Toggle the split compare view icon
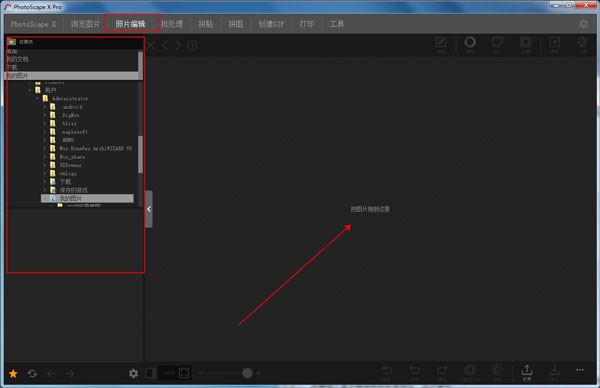The image size is (600, 388). [x=150, y=373]
